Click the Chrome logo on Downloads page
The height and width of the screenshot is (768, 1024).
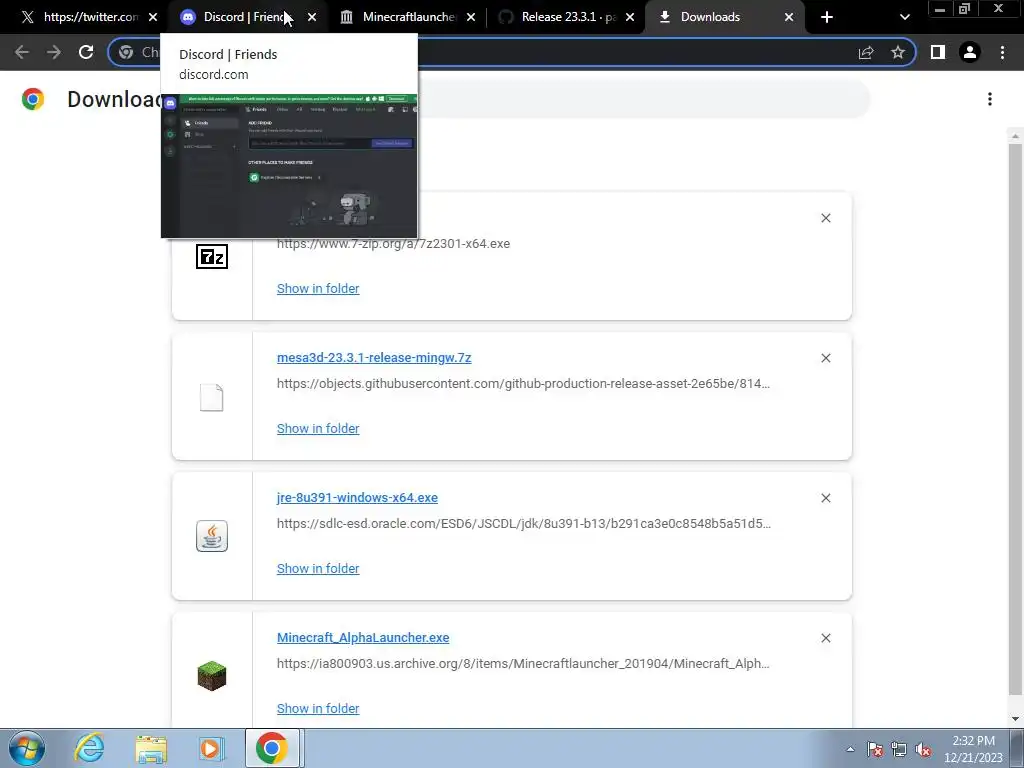[33, 99]
